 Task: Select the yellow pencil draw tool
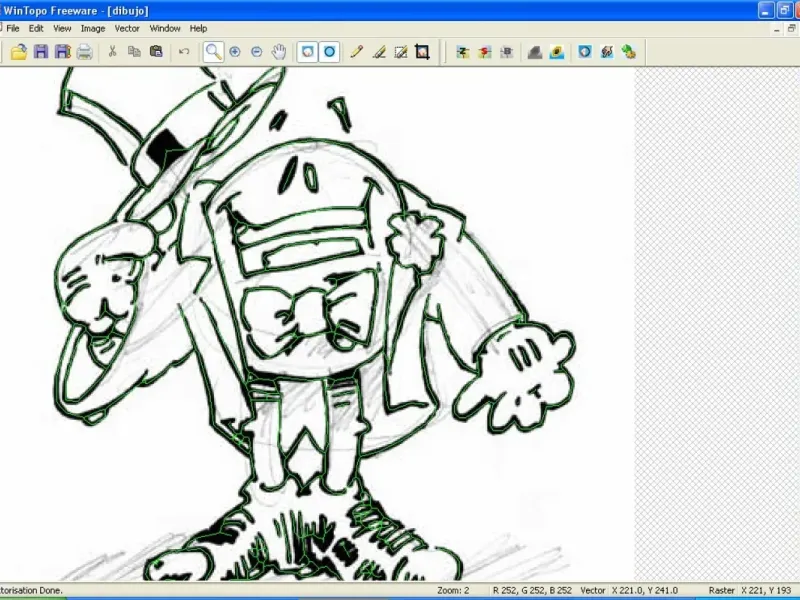(357, 52)
